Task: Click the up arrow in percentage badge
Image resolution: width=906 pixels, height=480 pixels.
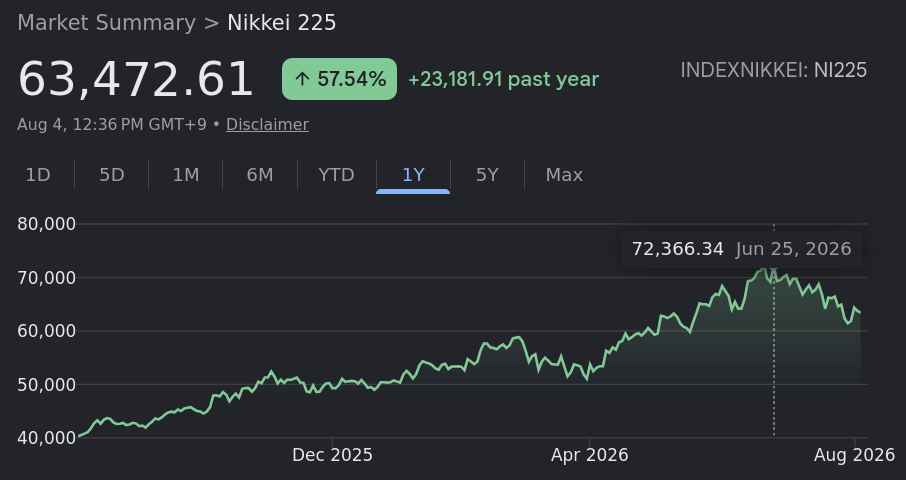Action: tap(302, 79)
